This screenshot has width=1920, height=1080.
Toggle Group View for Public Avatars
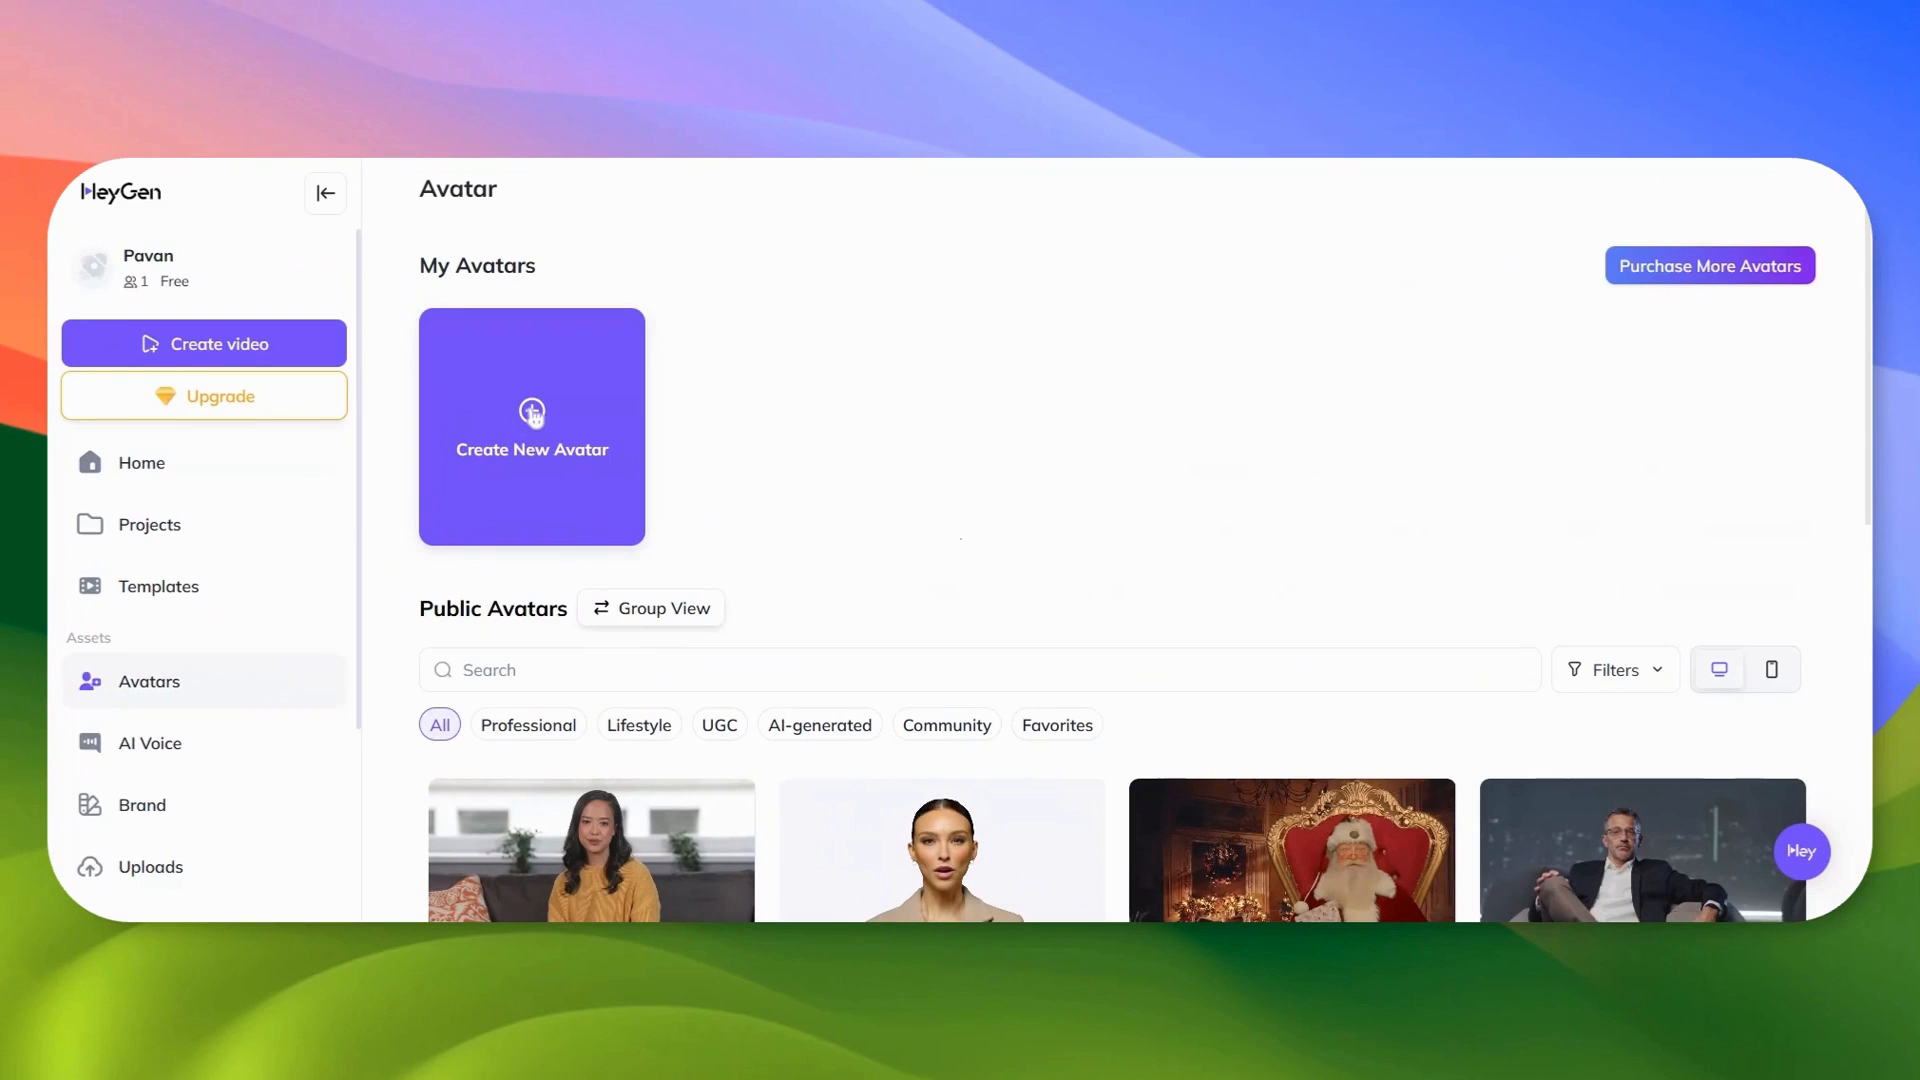pyautogui.click(x=651, y=607)
